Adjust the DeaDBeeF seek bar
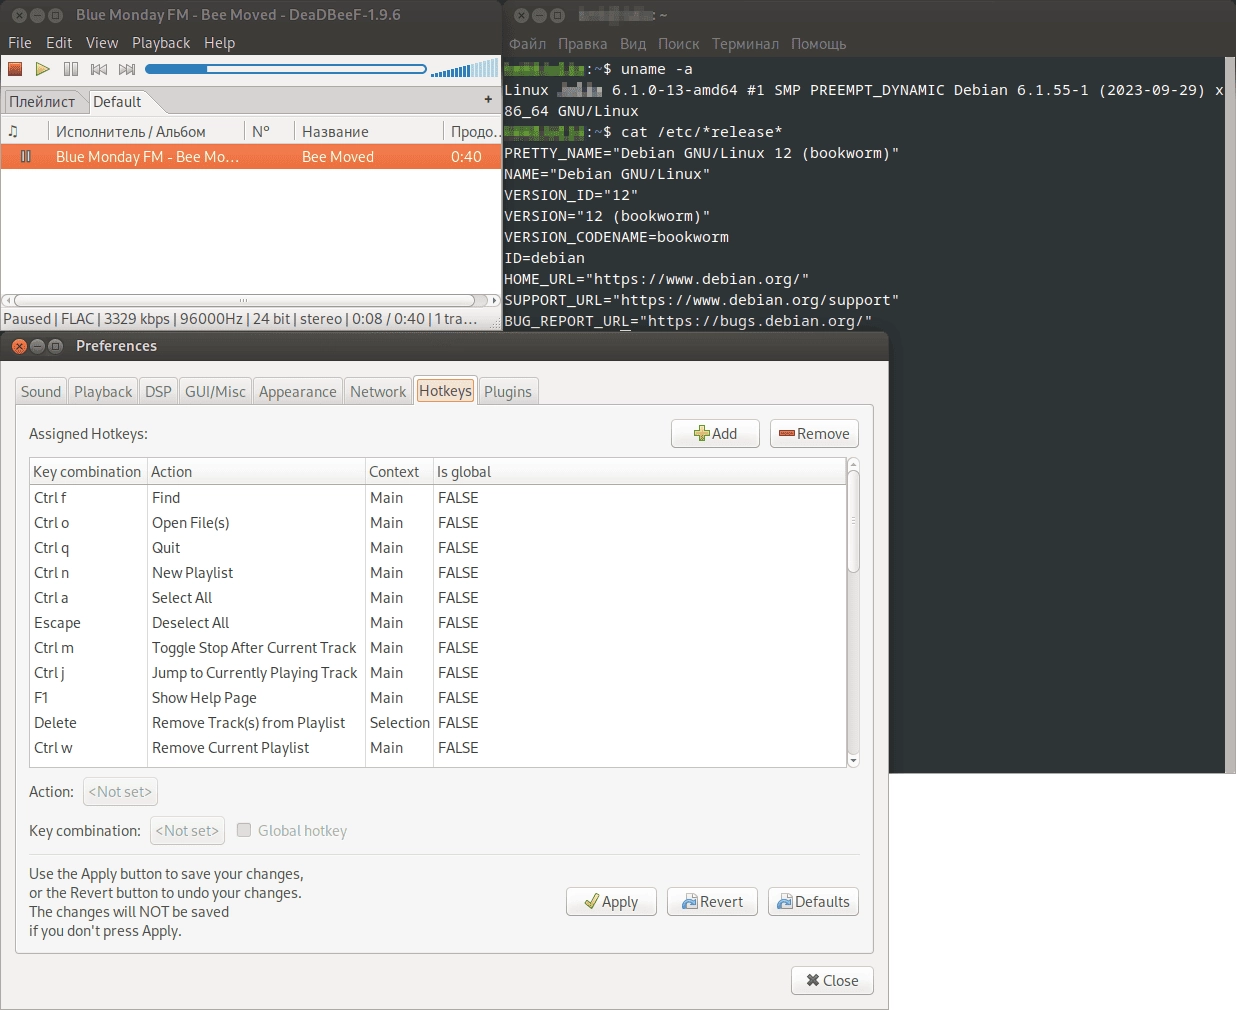The height and width of the screenshot is (1010, 1236). tap(286, 69)
